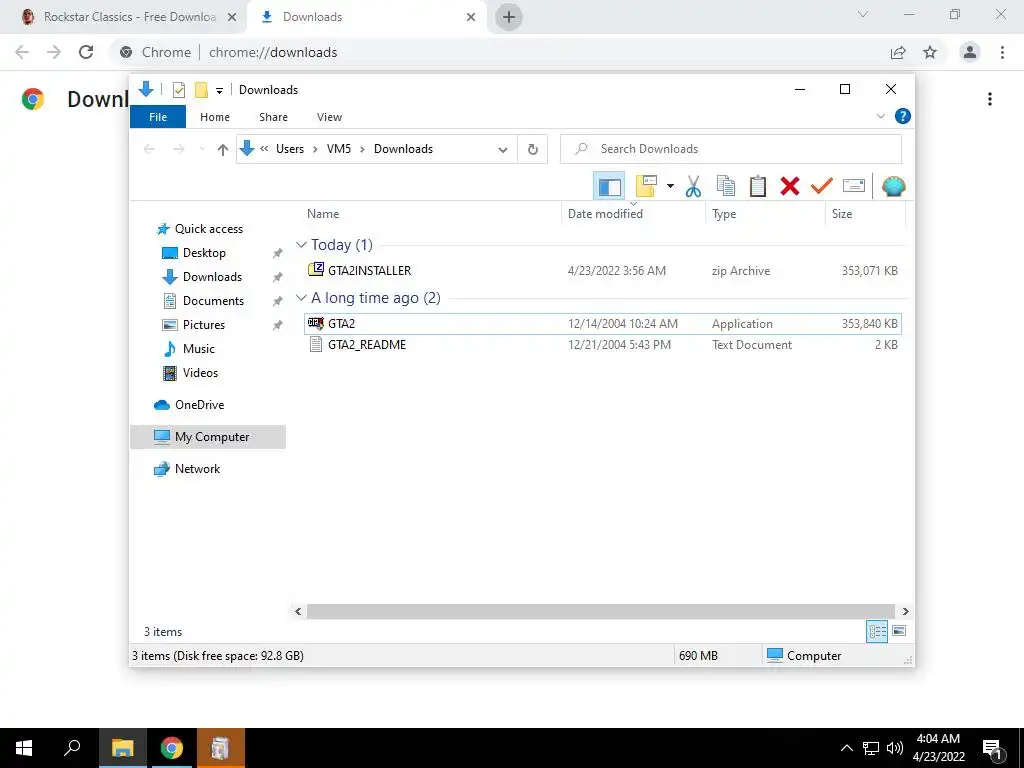Click the Explorer Back arrow button
Viewport: 1024px width, 768px height.
coord(149,150)
